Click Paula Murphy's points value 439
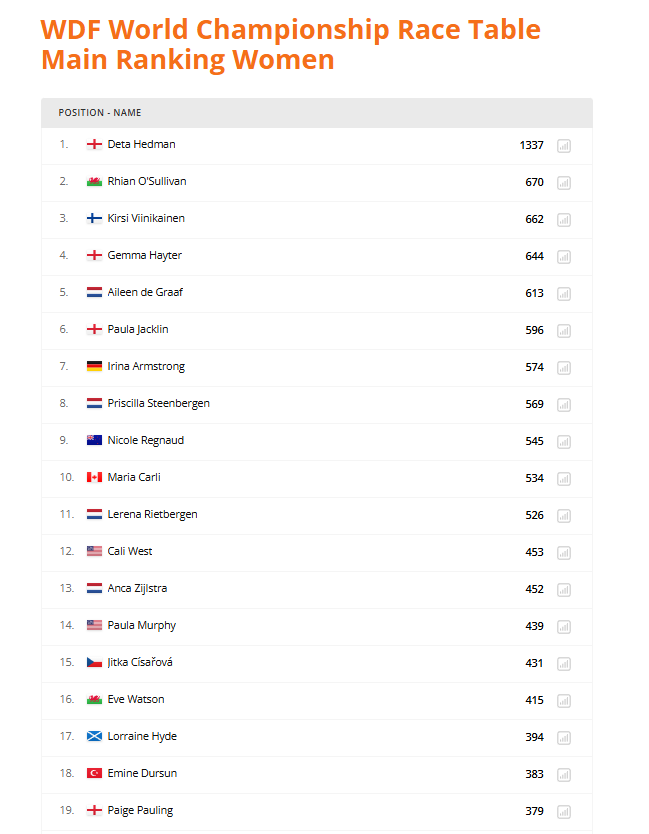 tap(534, 626)
